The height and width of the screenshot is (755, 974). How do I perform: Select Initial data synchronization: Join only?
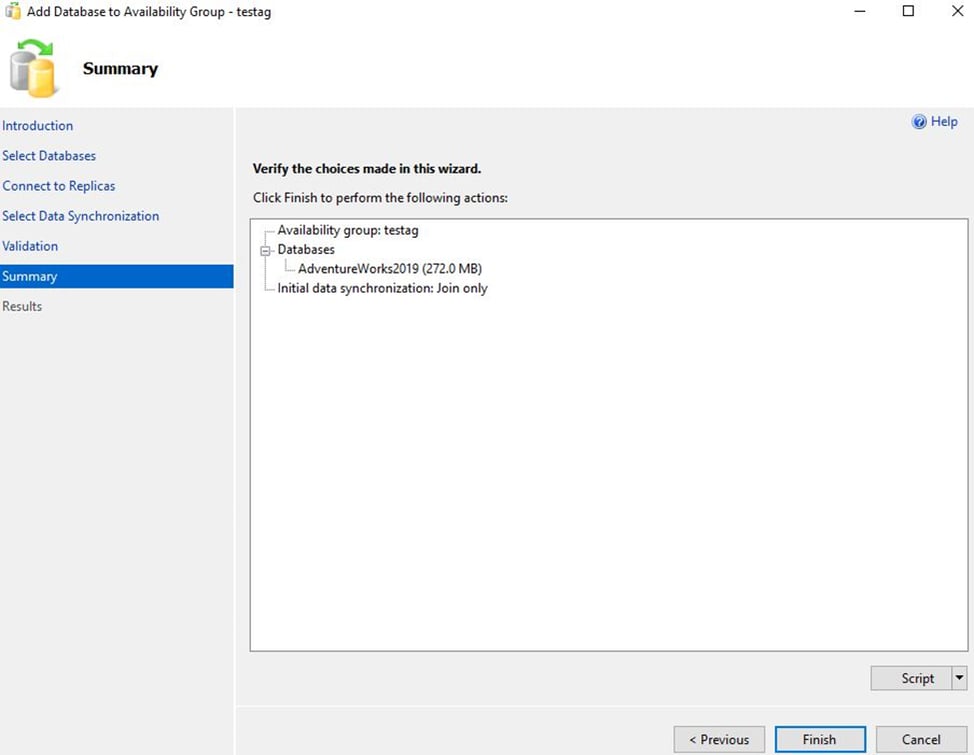tap(382, 288)
